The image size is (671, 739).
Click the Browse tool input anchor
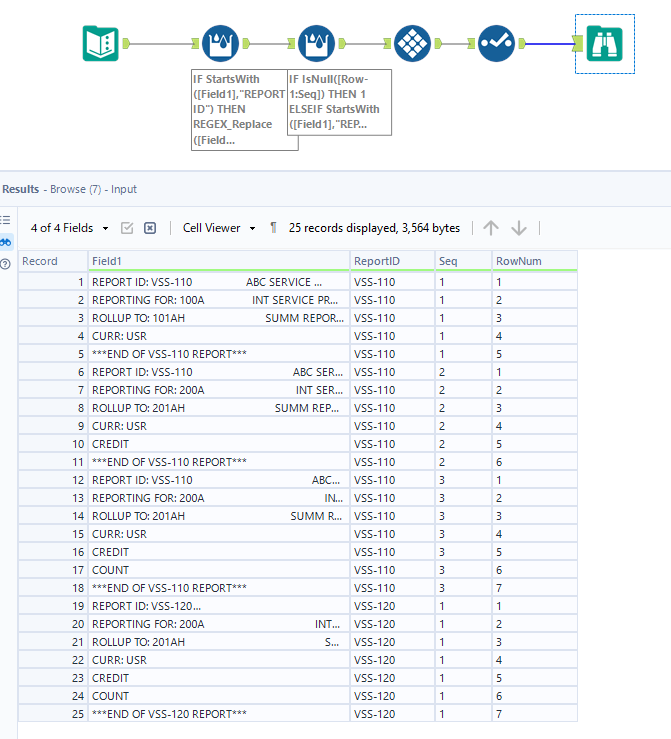point(579,44)
